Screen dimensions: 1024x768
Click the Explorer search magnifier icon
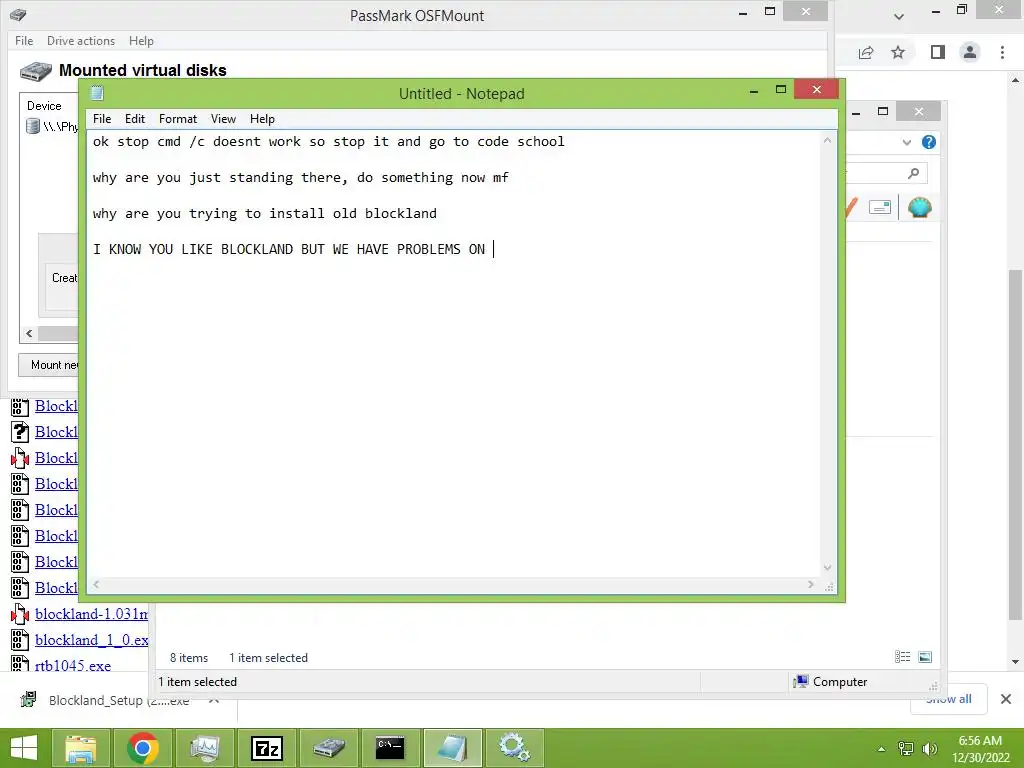click(x=914, y=173)
